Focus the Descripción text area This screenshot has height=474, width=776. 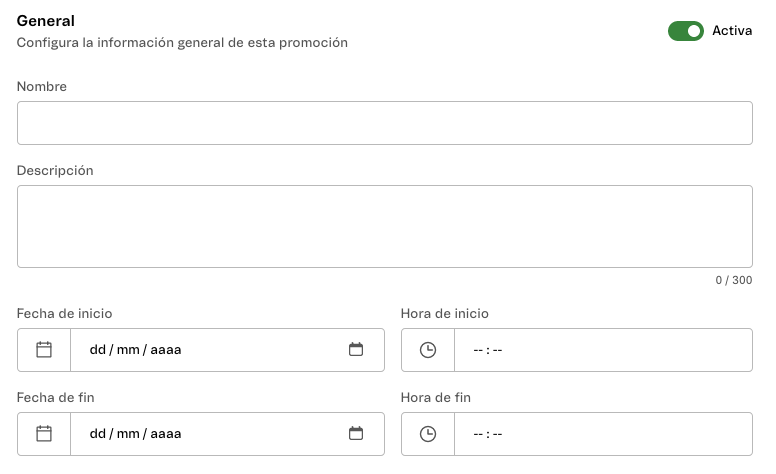coord(384,226)
